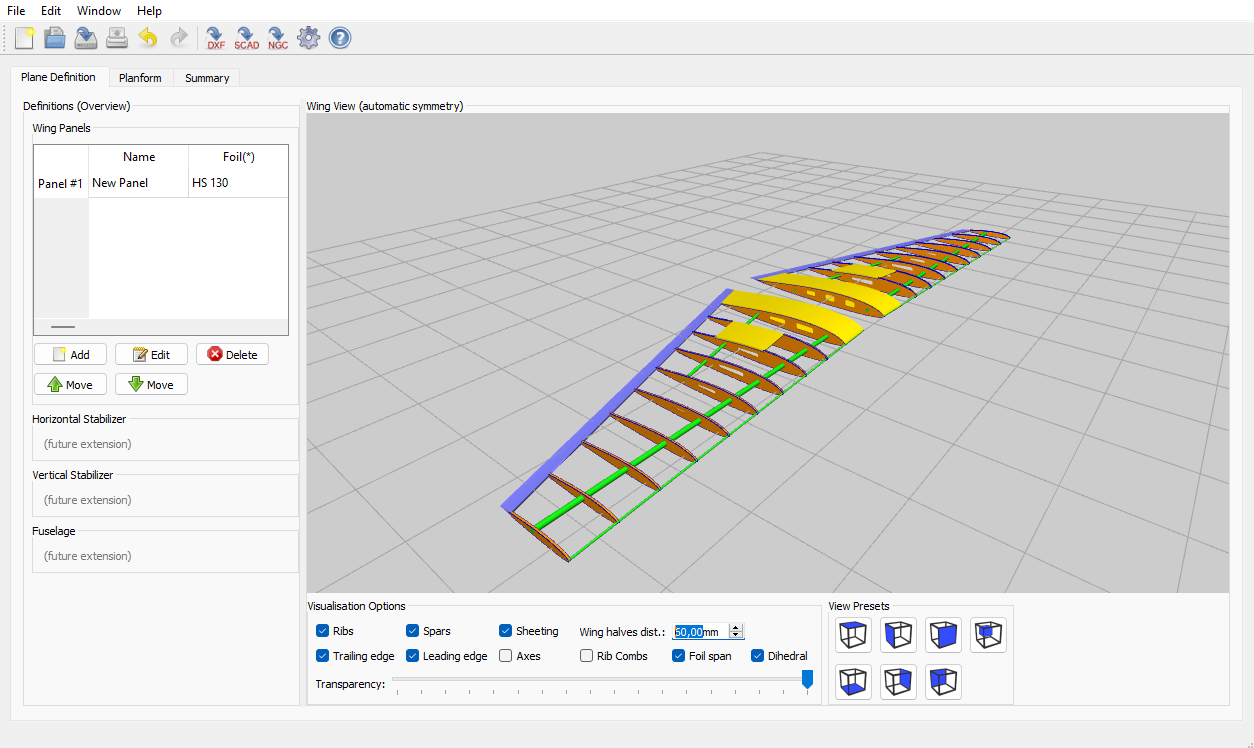The image size is (1254, 748).
Task: Click the yellow Undo arrow icon
Action: (148, 38)
